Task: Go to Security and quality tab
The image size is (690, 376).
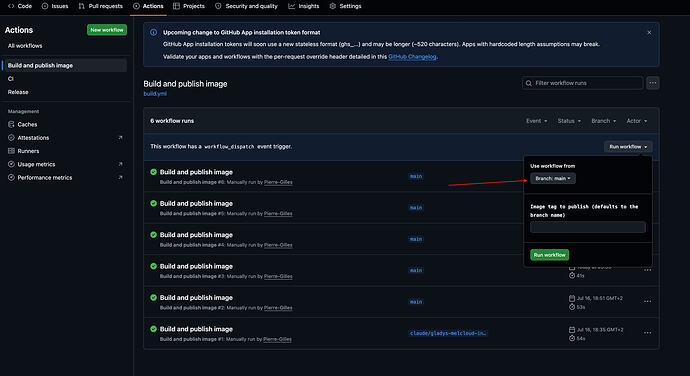Action: pos(246,6)
